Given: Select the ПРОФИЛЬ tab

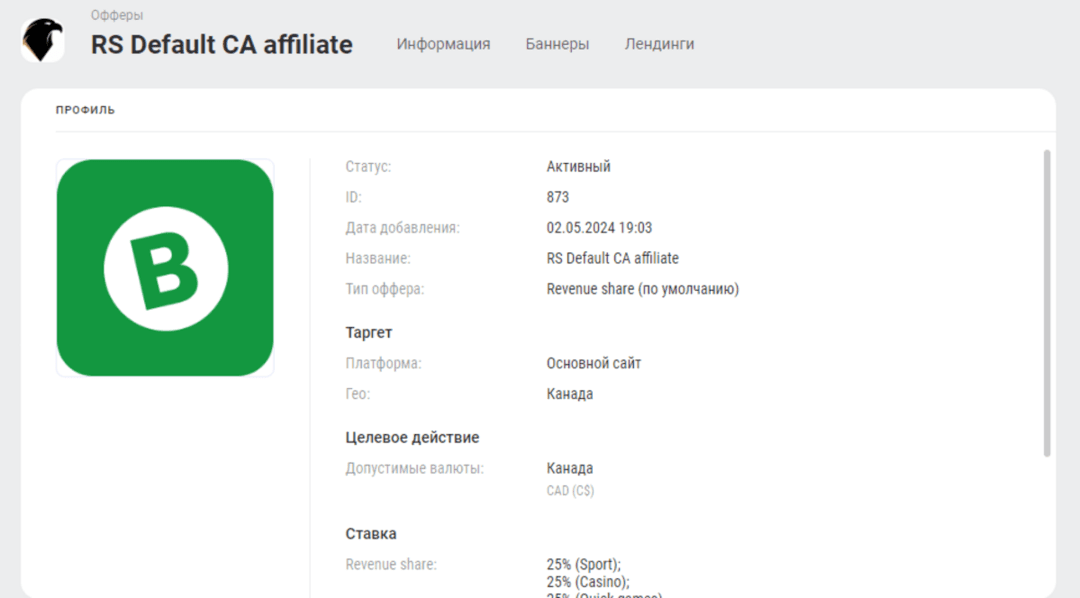Looking at the screenshot, I should pos(85,111).
